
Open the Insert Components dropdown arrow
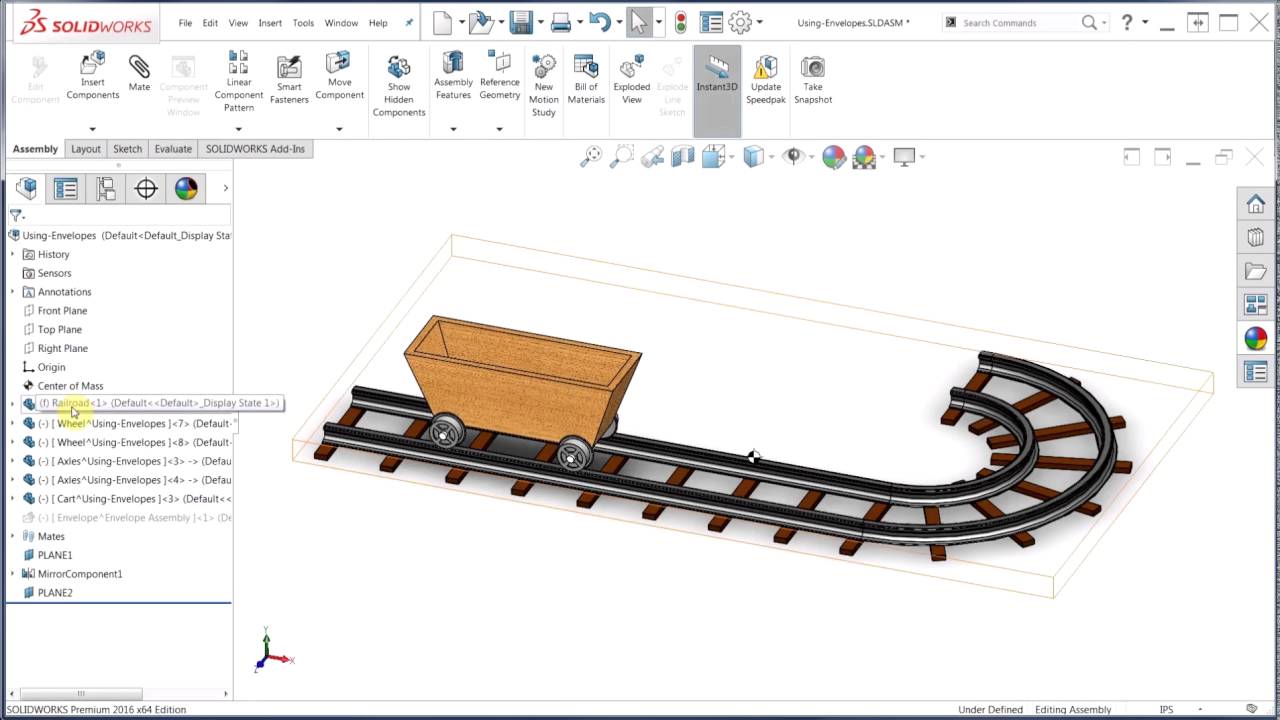click(x=92, y=129)
